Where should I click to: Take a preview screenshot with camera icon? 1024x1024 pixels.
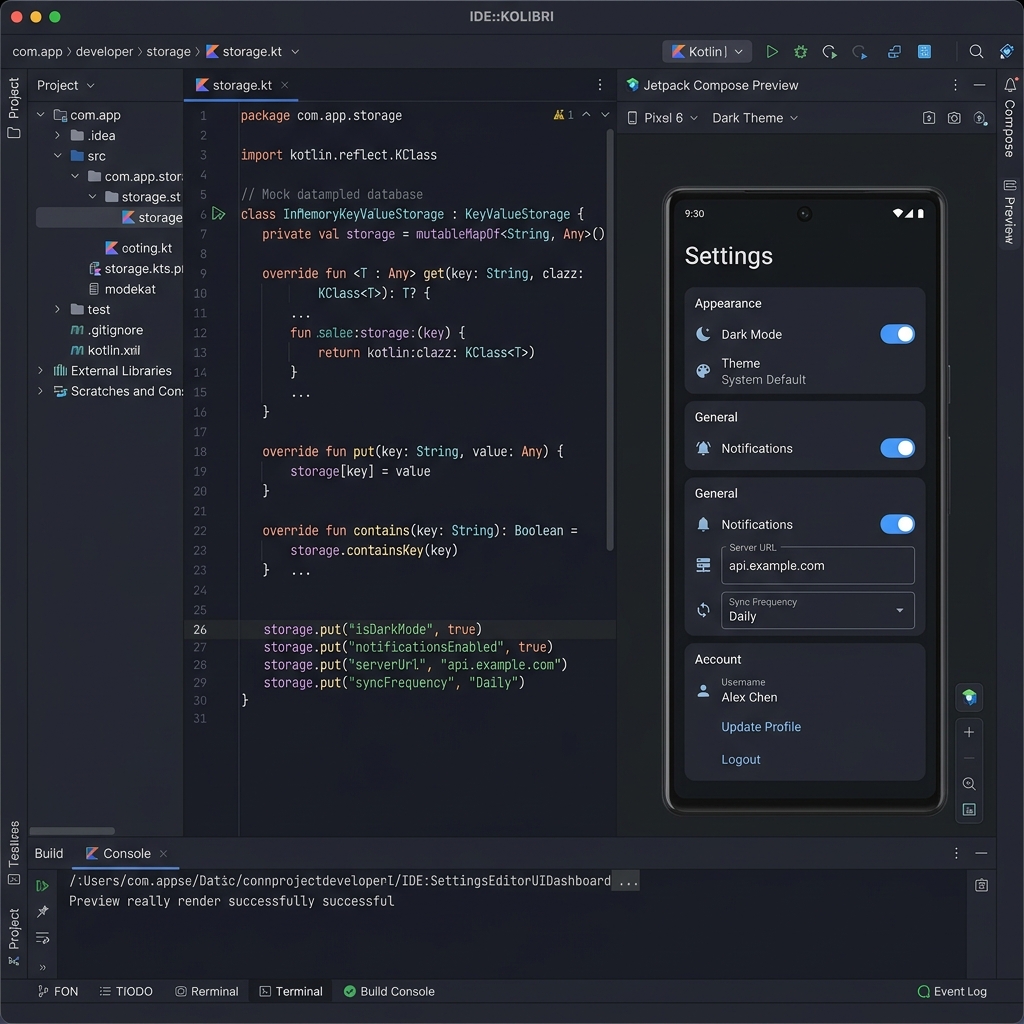[954, 118]
